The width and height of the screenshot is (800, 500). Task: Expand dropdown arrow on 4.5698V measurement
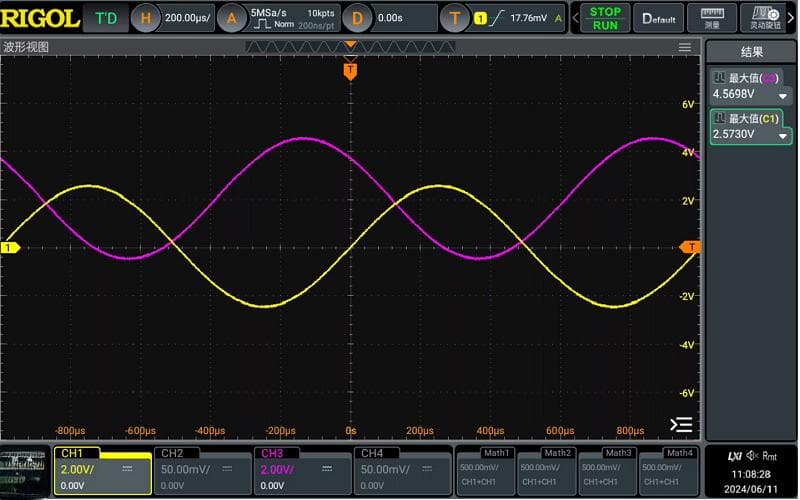pyautogui.click(x=782, y=96)
